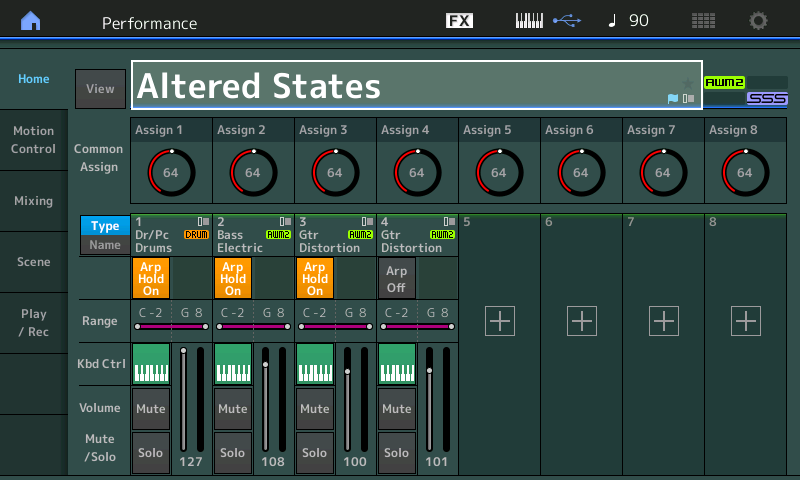Solo part 4 Gtr Distortion
Screen dimensions: 800x480
click(397, 453)
